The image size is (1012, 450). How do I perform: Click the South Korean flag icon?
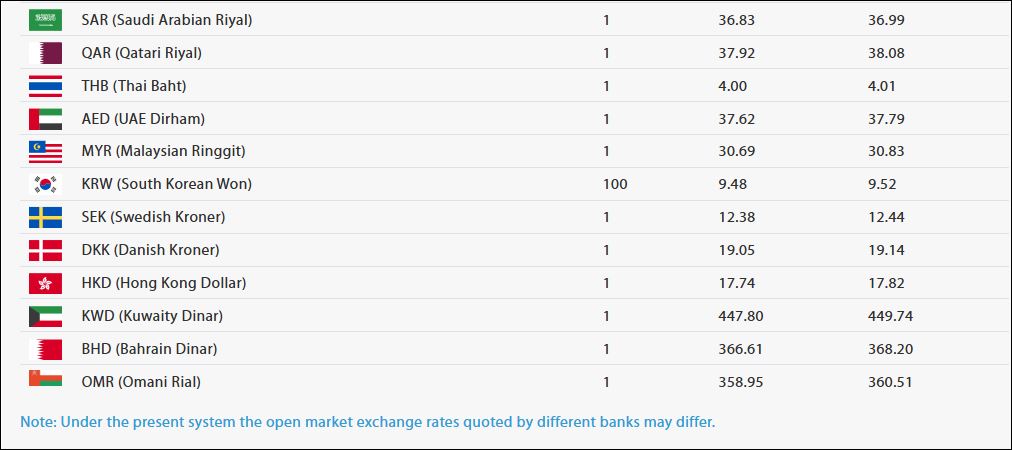pyautogui.click(x=45, y=185)
